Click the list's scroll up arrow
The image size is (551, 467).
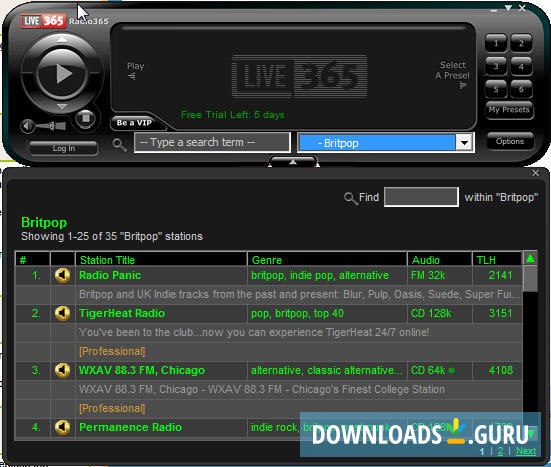530,259
